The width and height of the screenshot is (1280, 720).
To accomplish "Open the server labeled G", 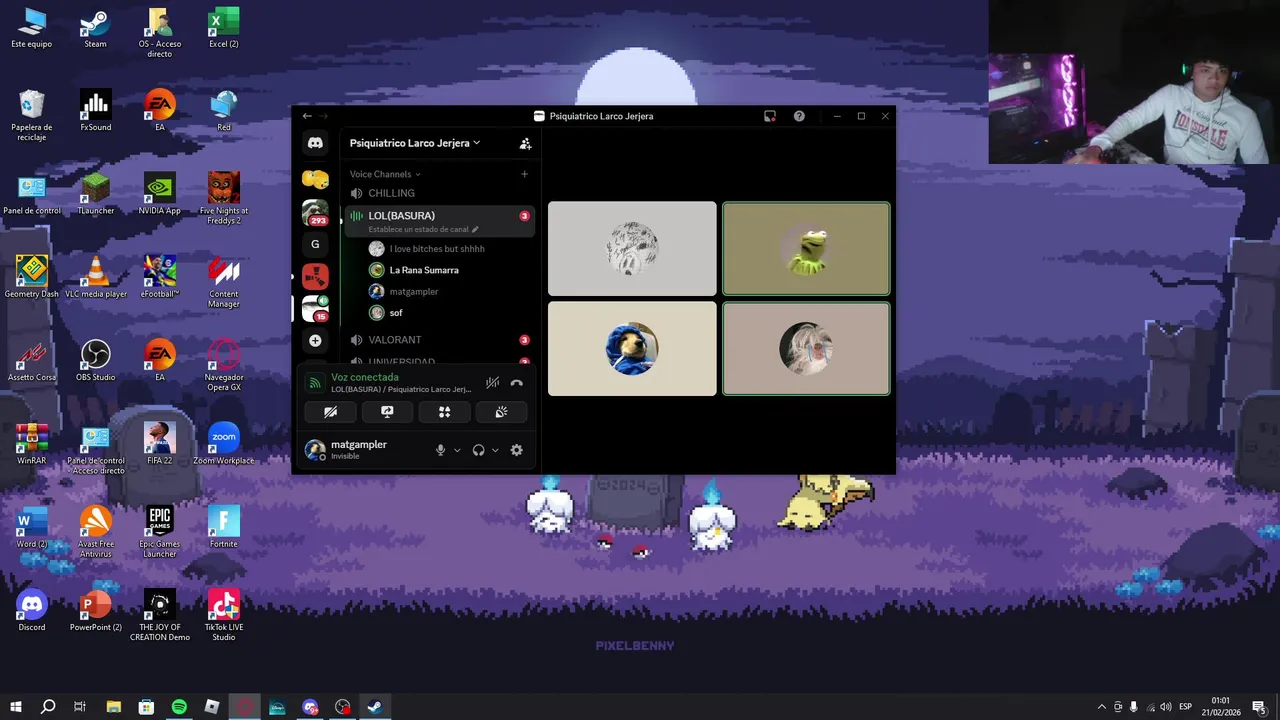I will [315, 244].
